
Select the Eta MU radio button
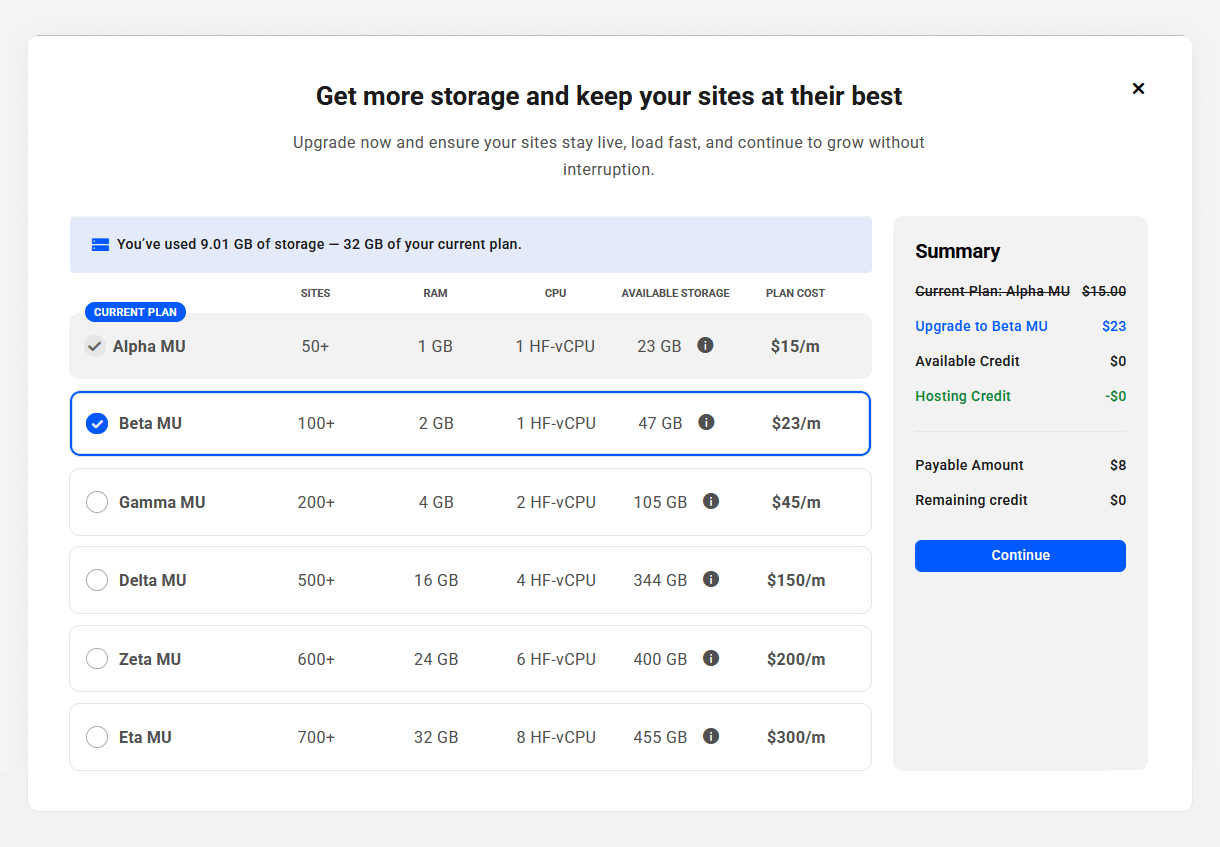point(97,737)
